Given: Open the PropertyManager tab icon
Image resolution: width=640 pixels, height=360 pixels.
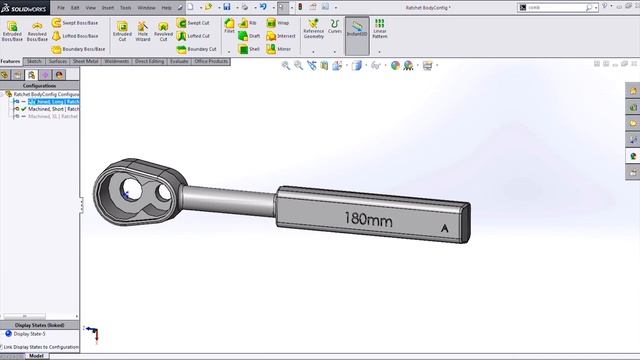Looking at the screenshot, I should [18, 75].
